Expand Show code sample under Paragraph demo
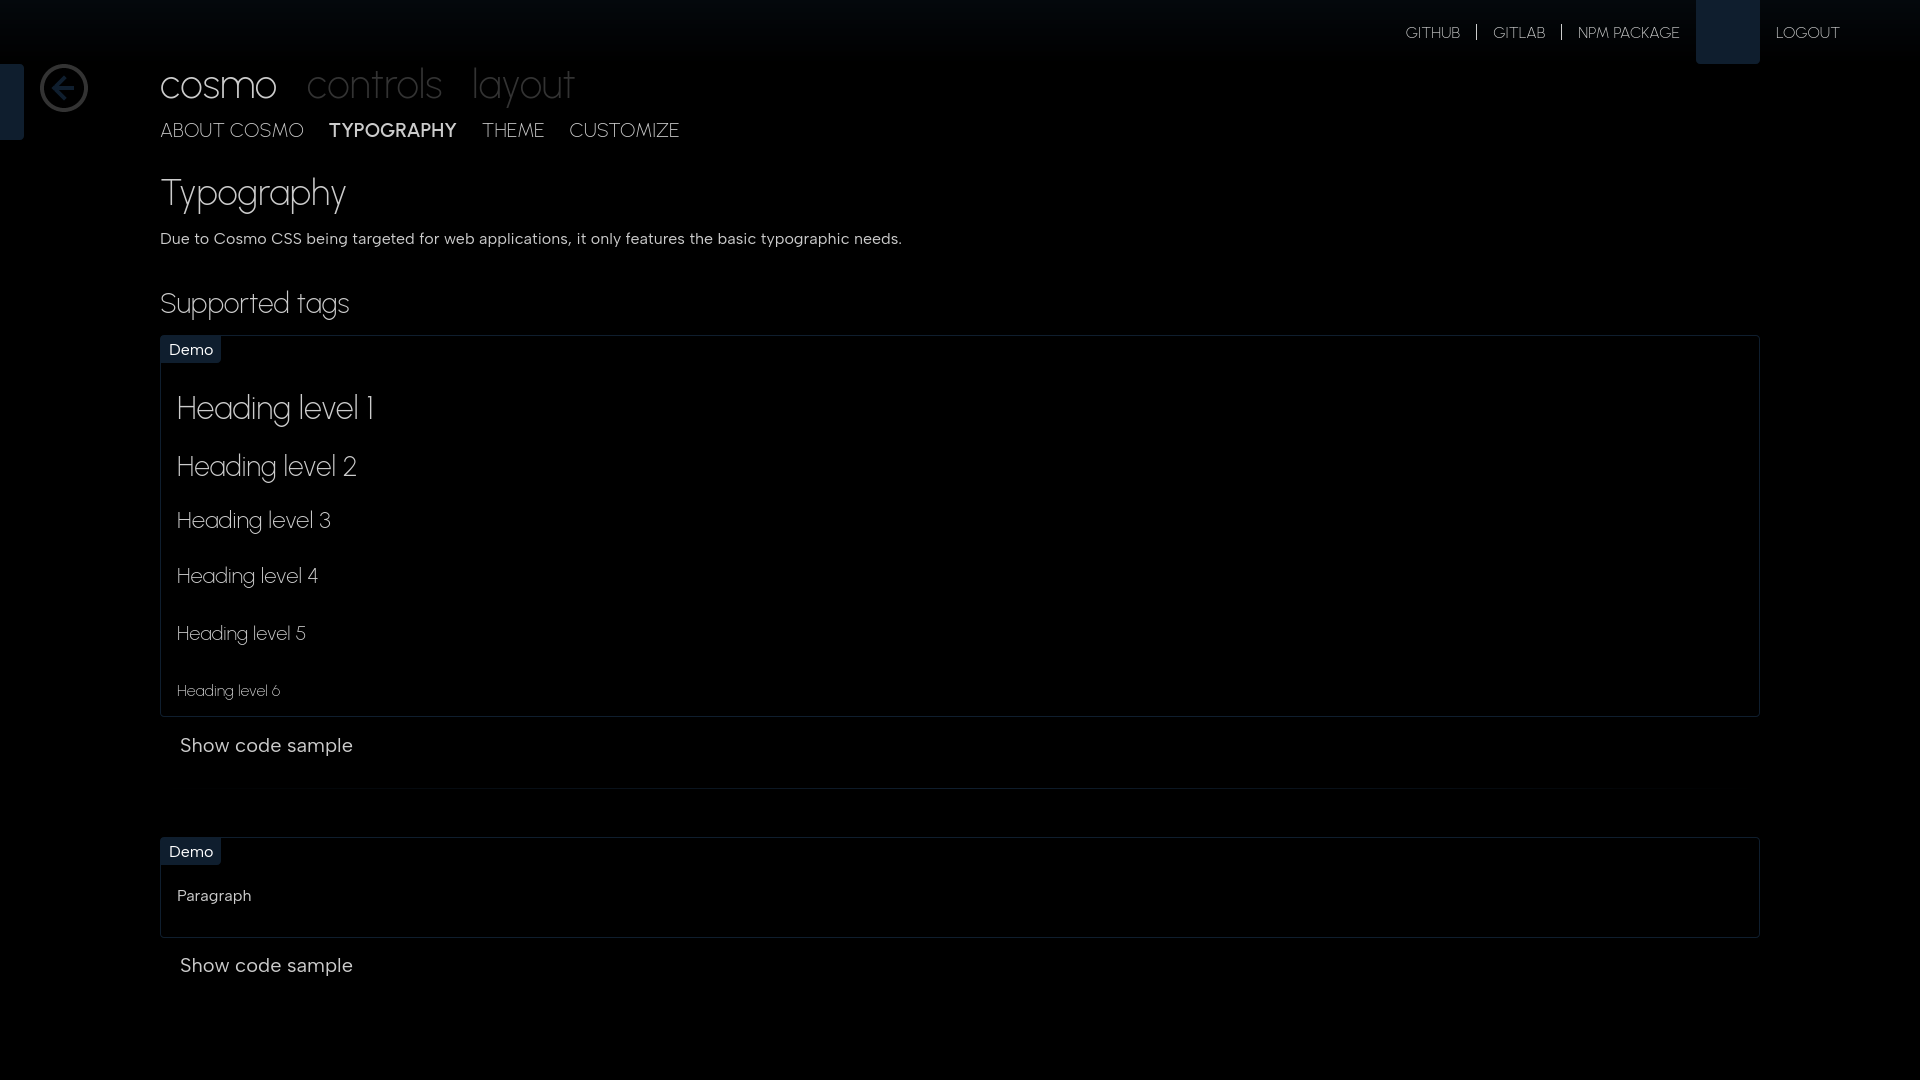This screenshot has width=1920, height=1080. [x=266, y=965]
